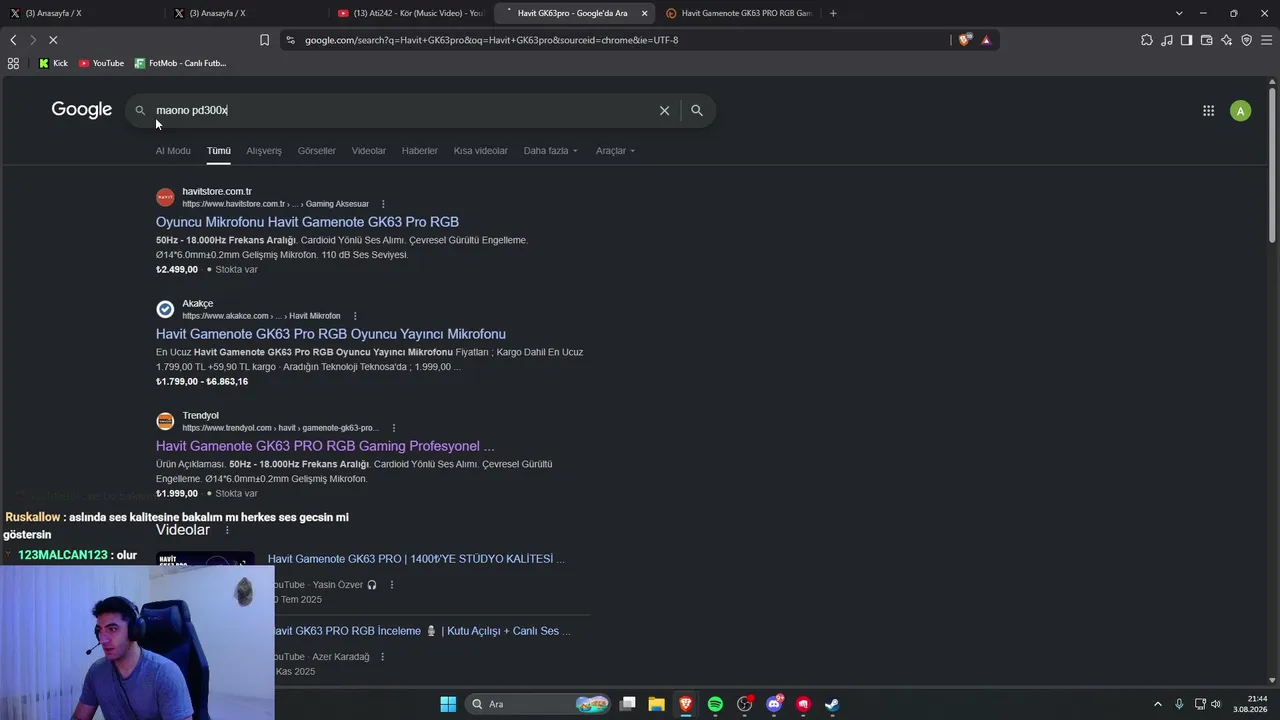This screenshot has height=720, width=1280.
Task: Open Leo AI sparkle icon
Action: tap(1226, 40)
